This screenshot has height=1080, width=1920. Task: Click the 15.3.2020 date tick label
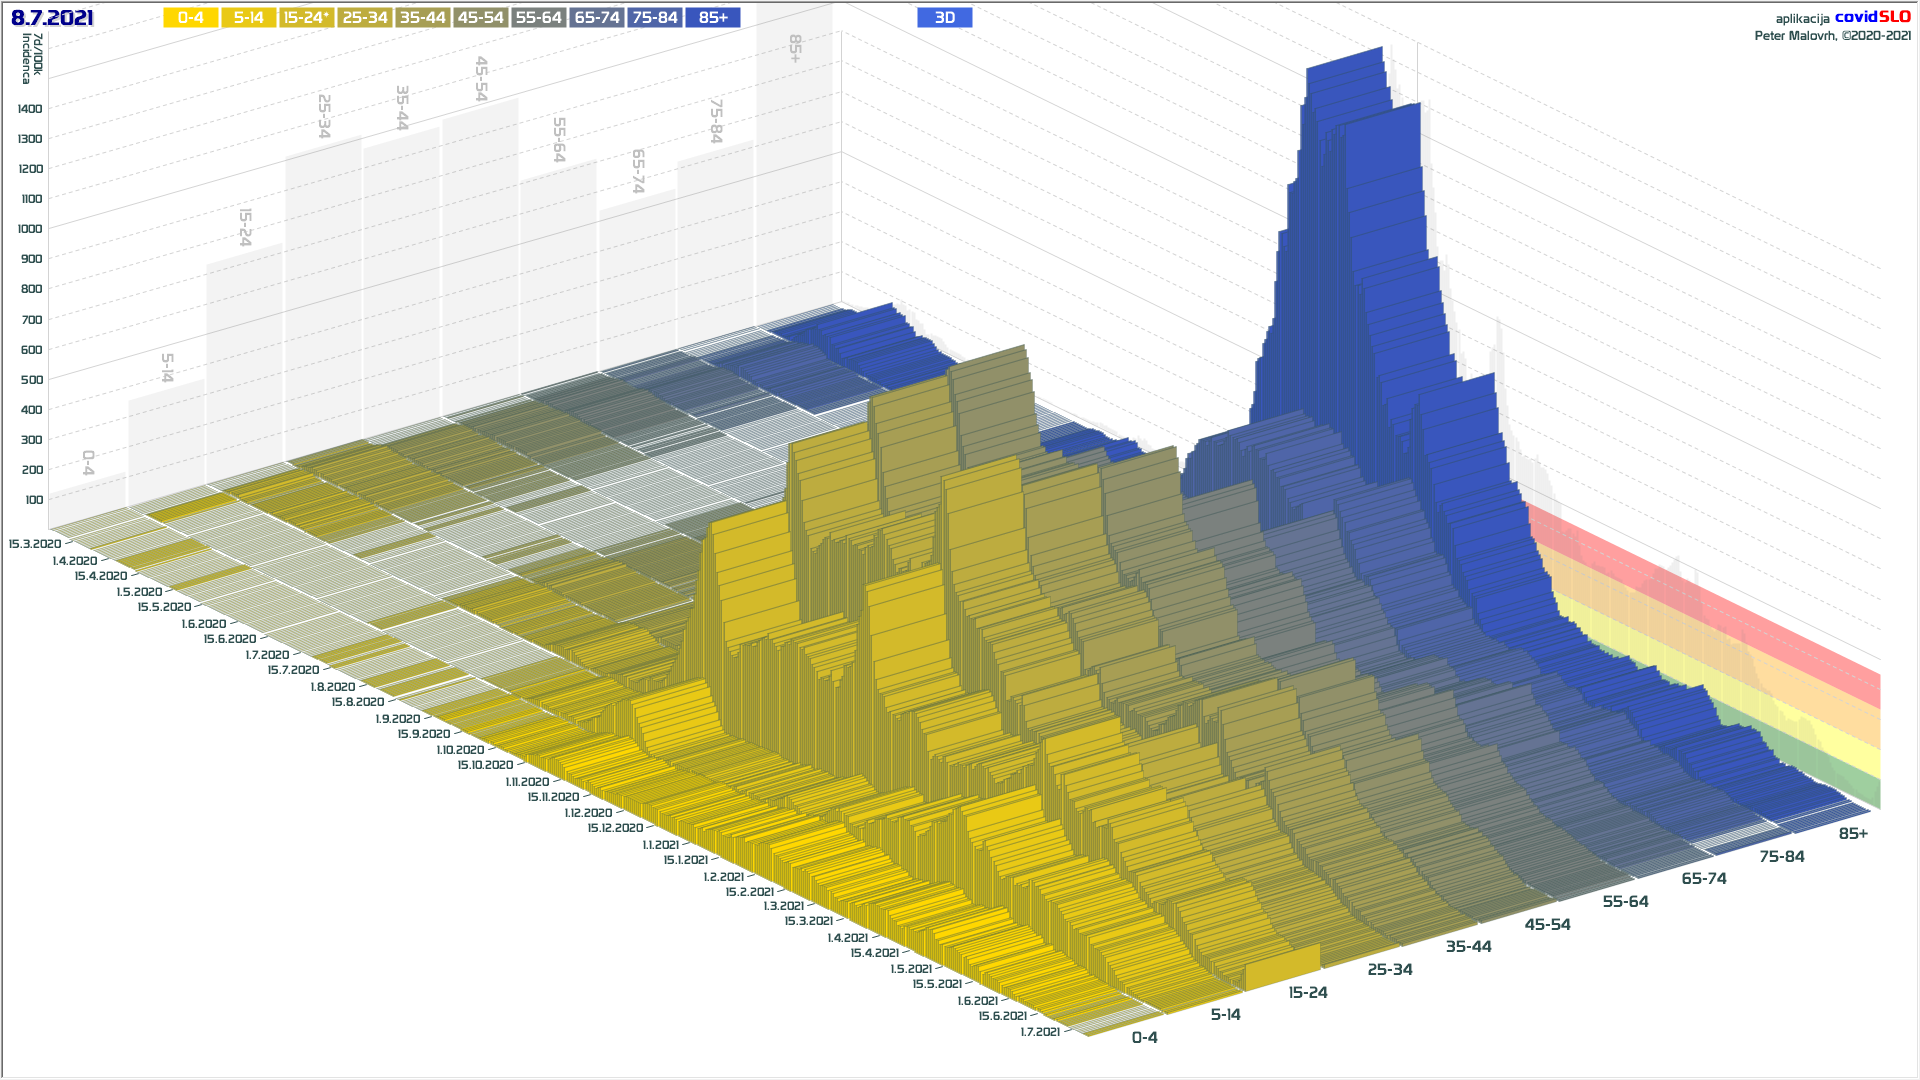click(35, 544)
